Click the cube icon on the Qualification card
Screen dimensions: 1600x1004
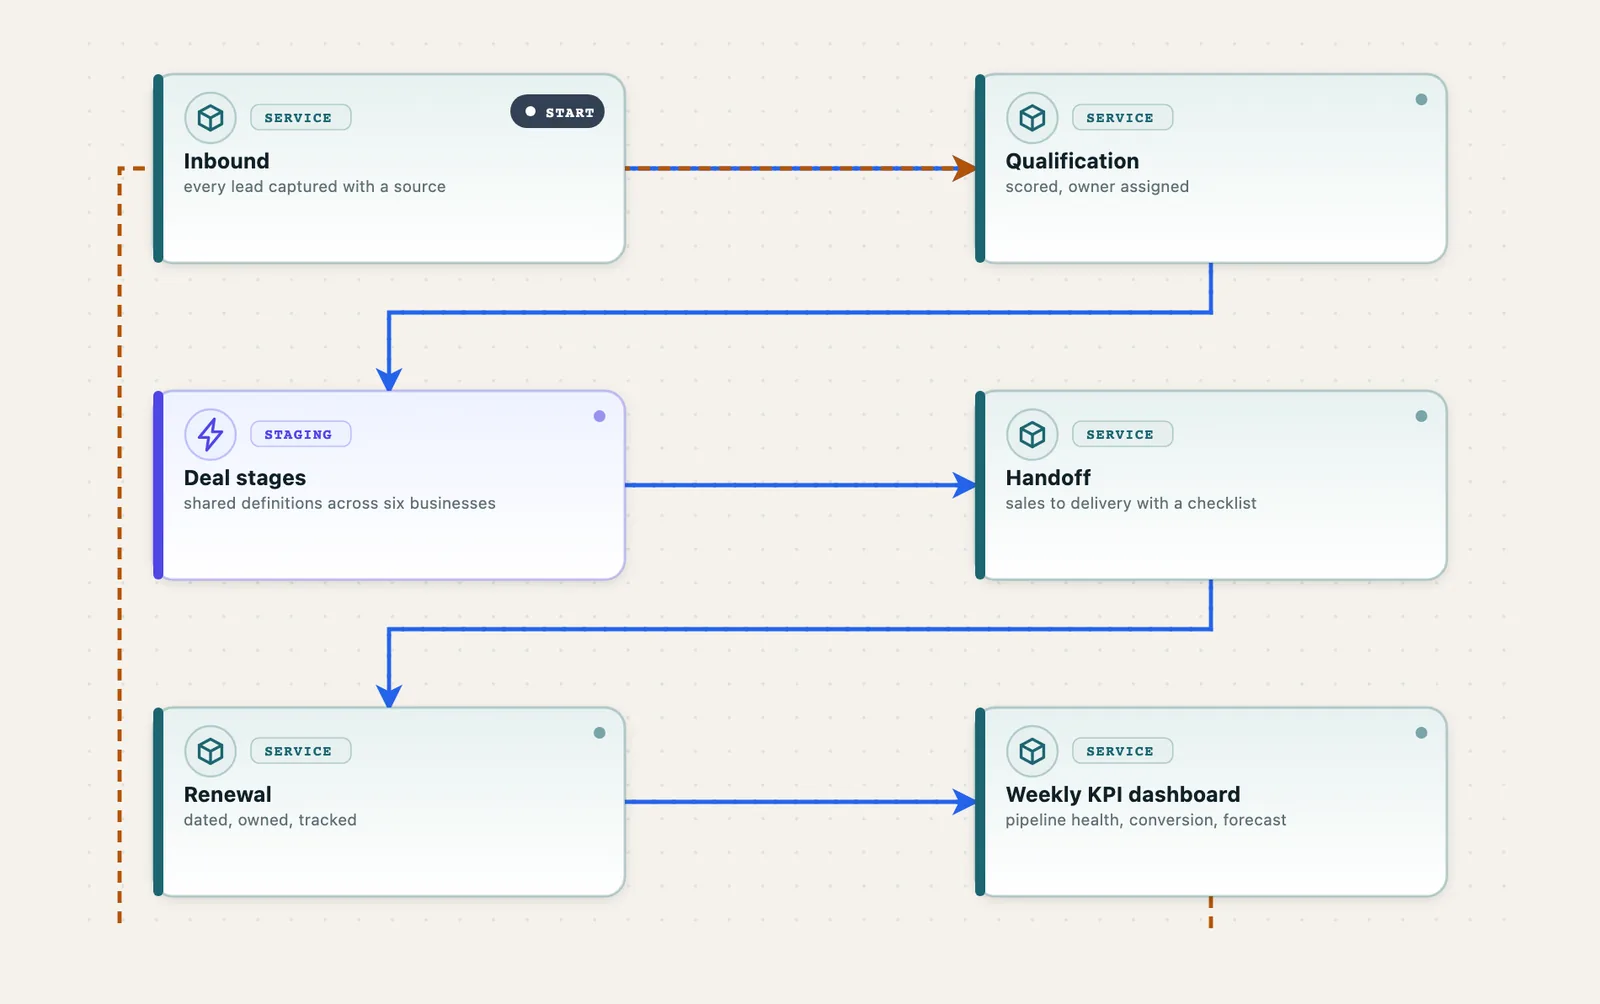1032,118
